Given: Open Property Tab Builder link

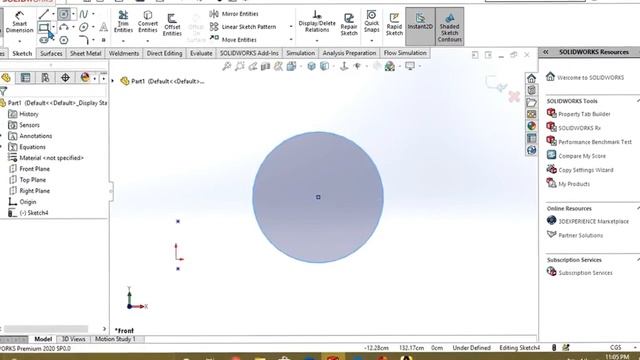Looking at the screenshot, I should coord(584,114).
